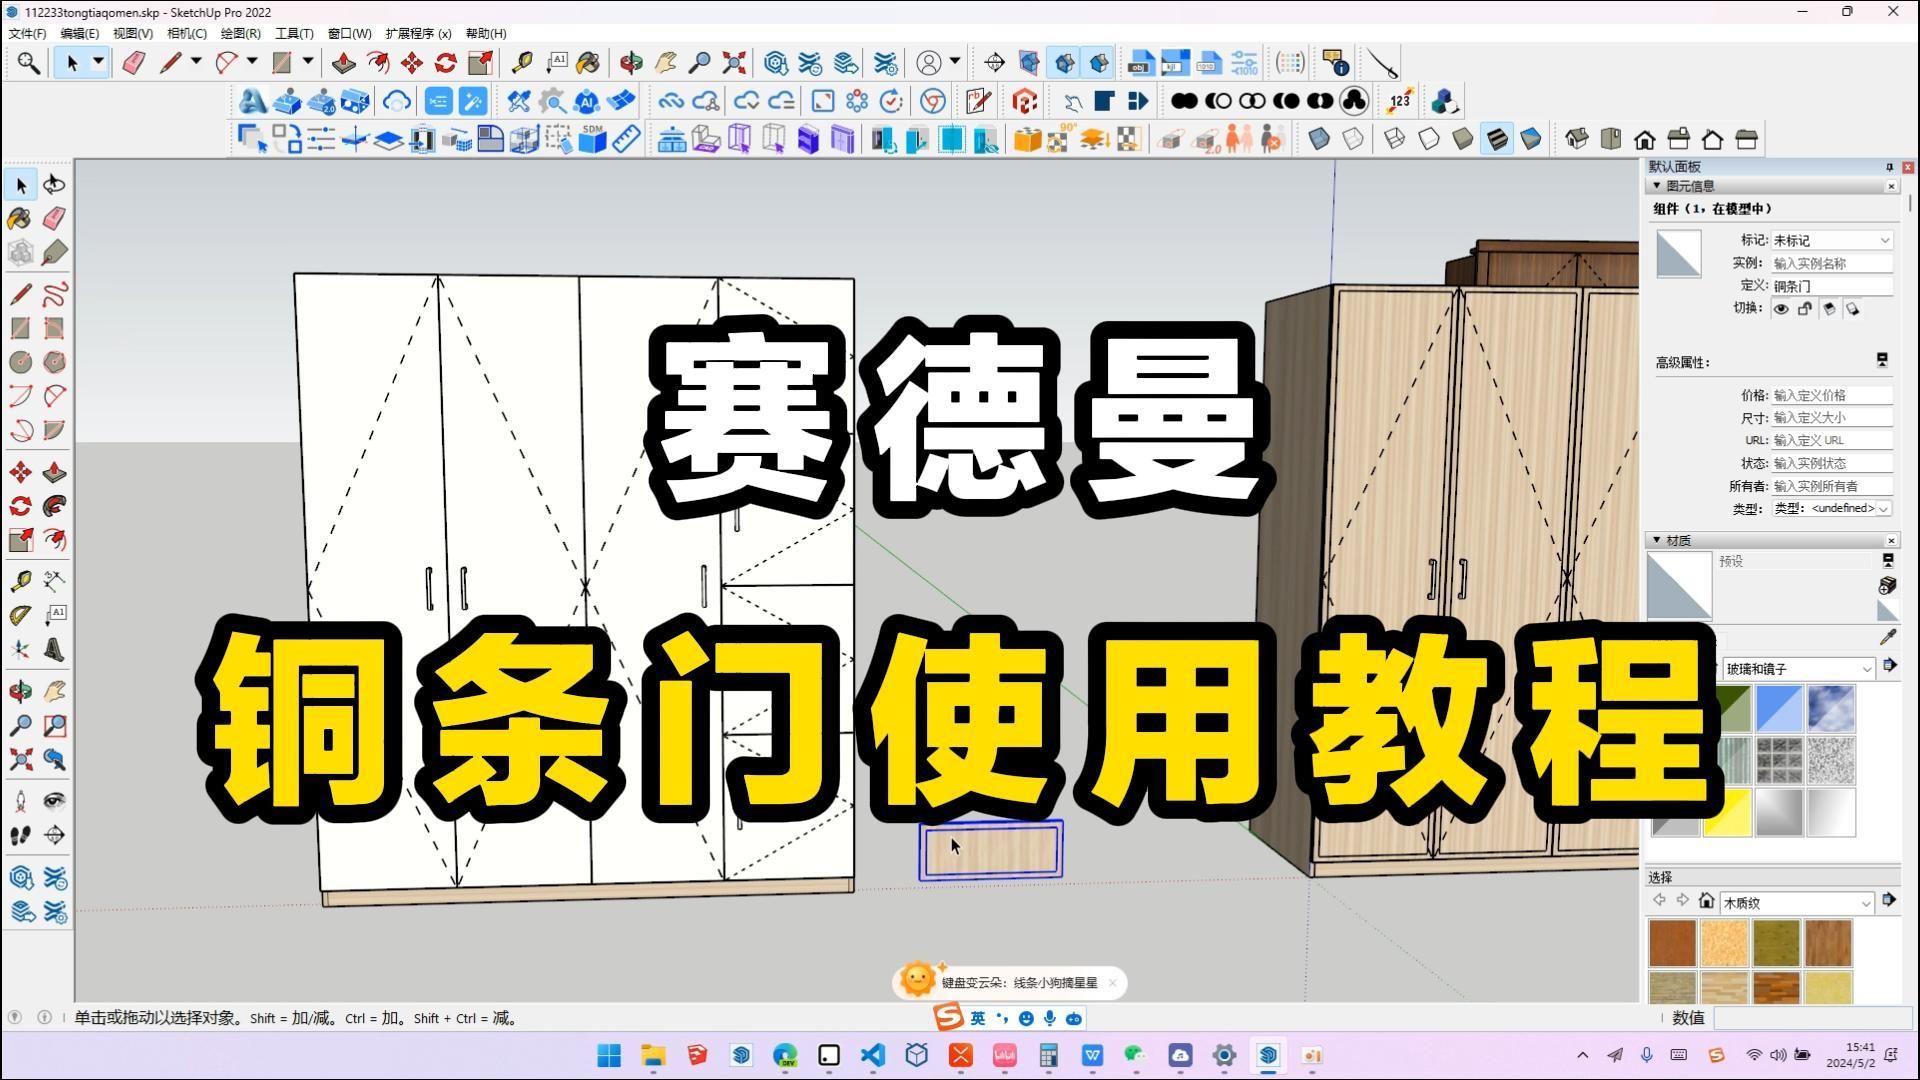Select the Eraser tool in top toolbar
The width and height of the screenshot is (1920, 1080).
pyautogui.click(x=133, y=63)
